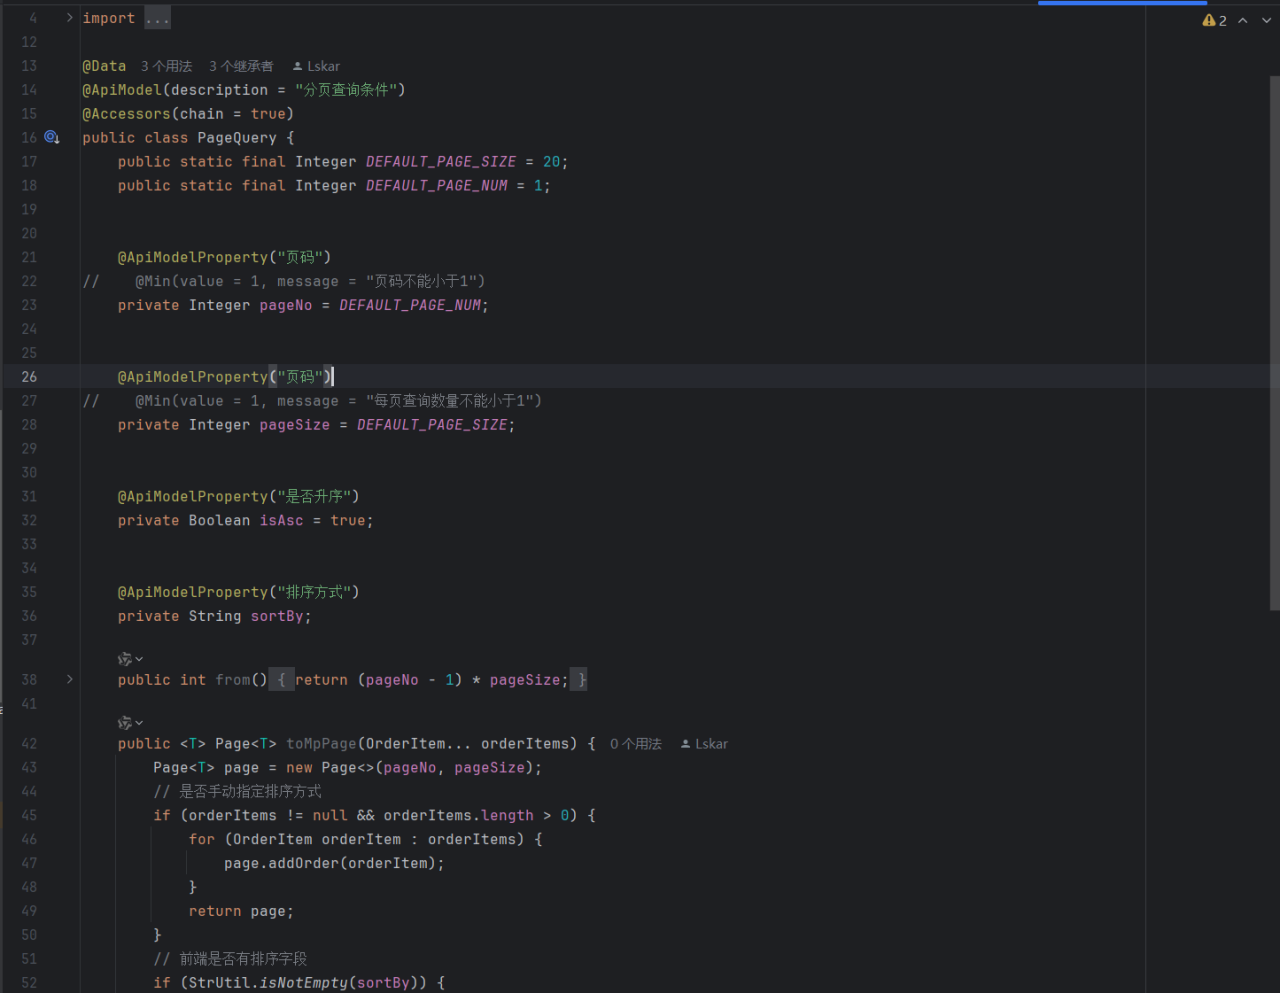The height and width of the screenshot is (993, 1280).
Task: Click the inheritors gutter icon beside PageQuery
Action: pos(52,137)
